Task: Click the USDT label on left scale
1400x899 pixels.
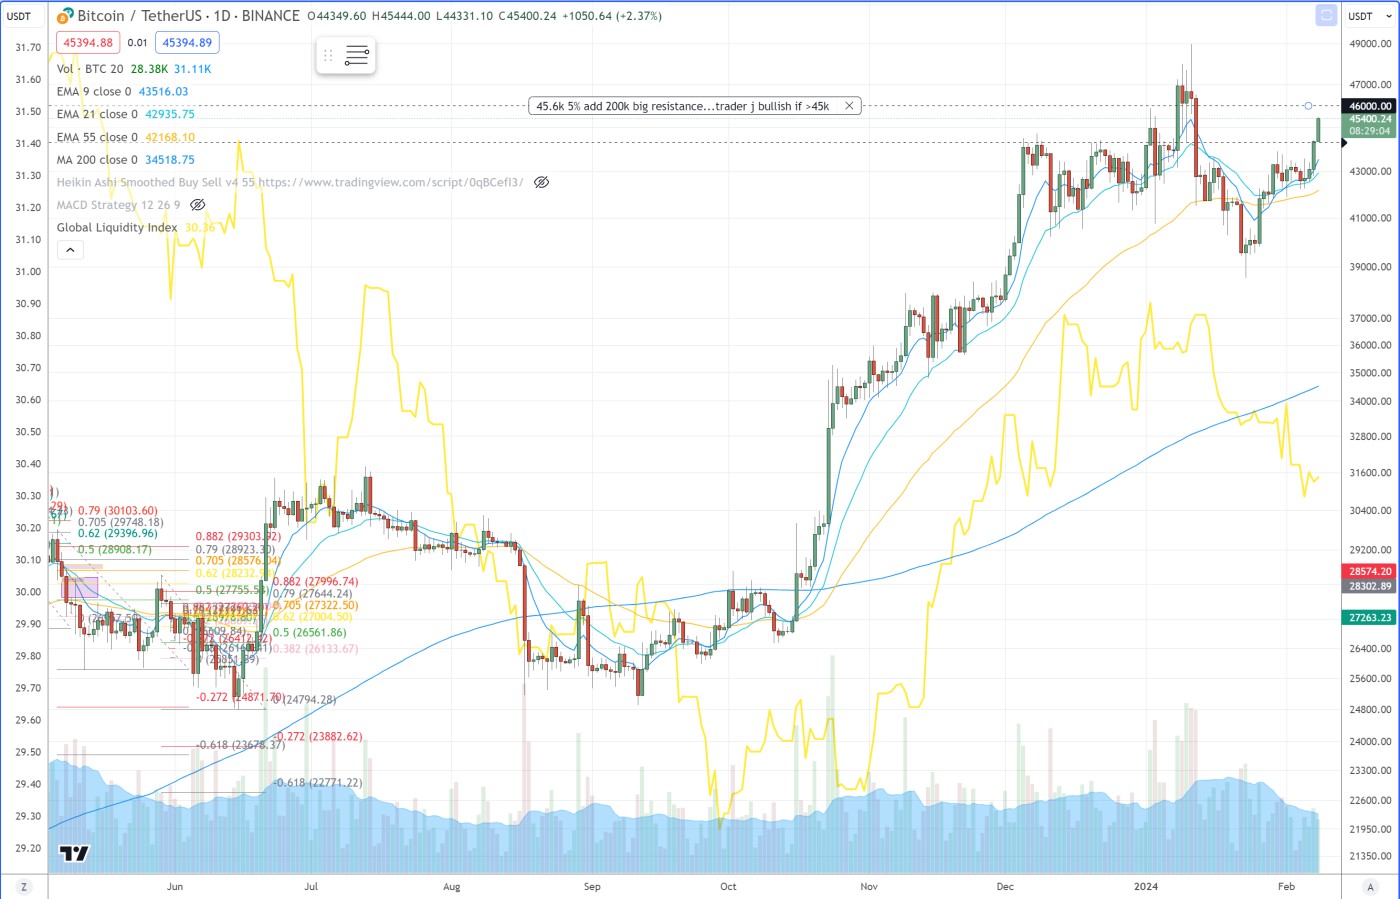Action: 19,16
